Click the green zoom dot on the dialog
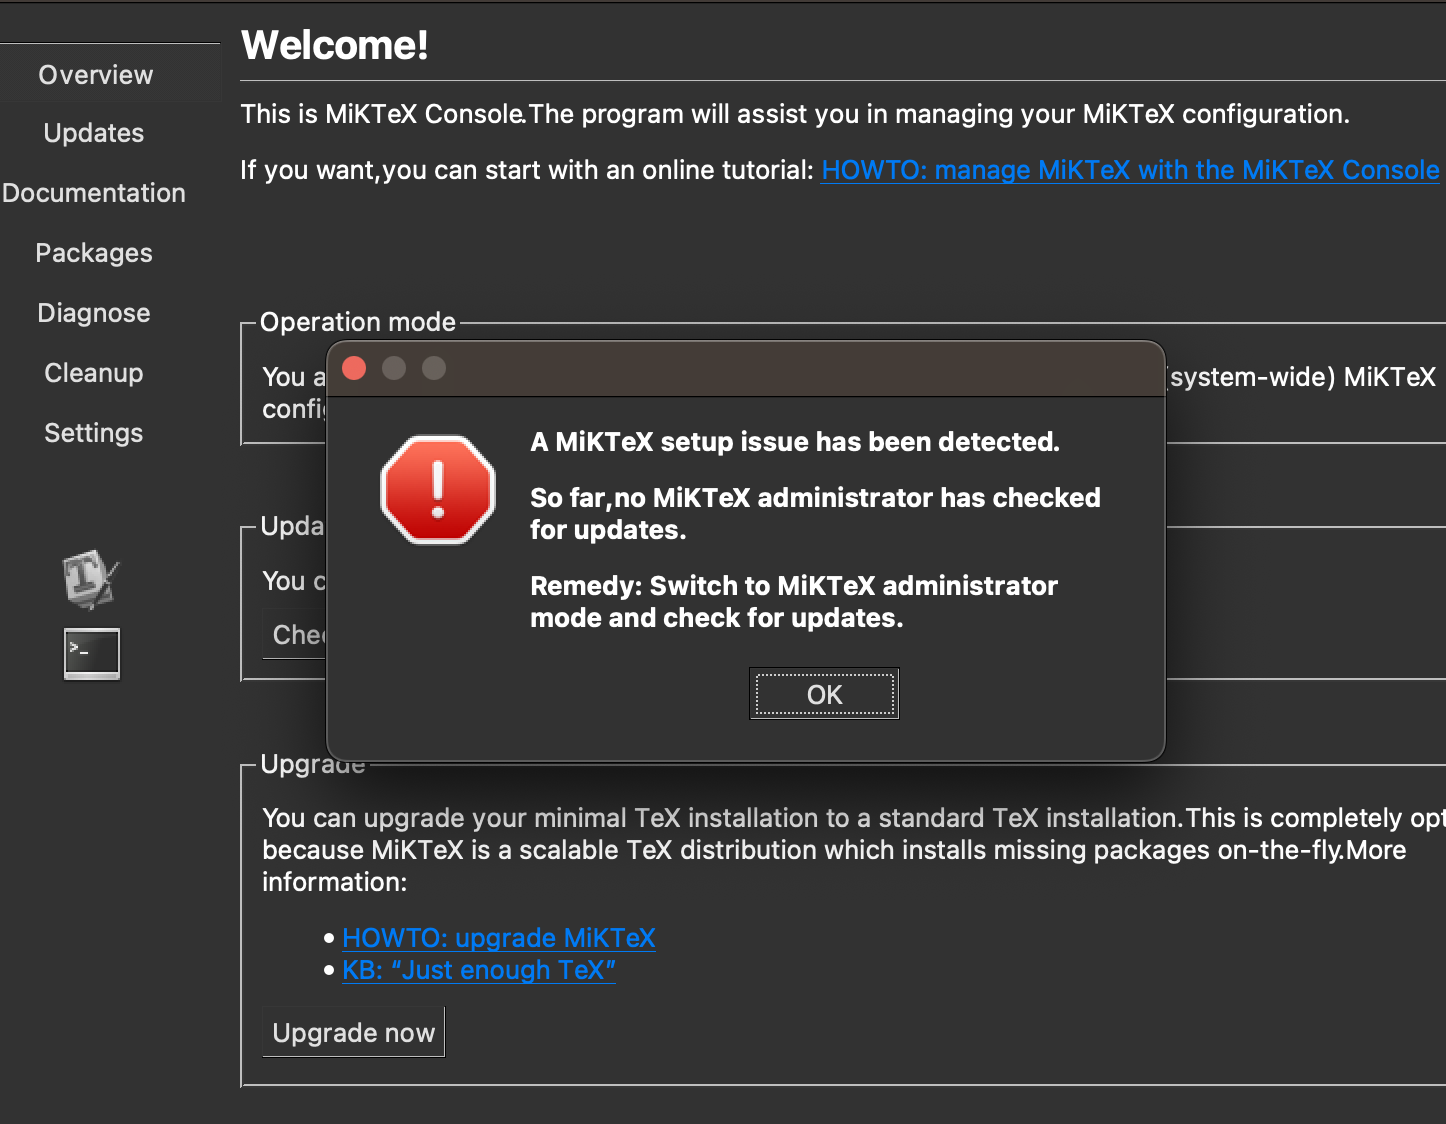This screenshot has width=1446, height=1124. click(434, 368)
